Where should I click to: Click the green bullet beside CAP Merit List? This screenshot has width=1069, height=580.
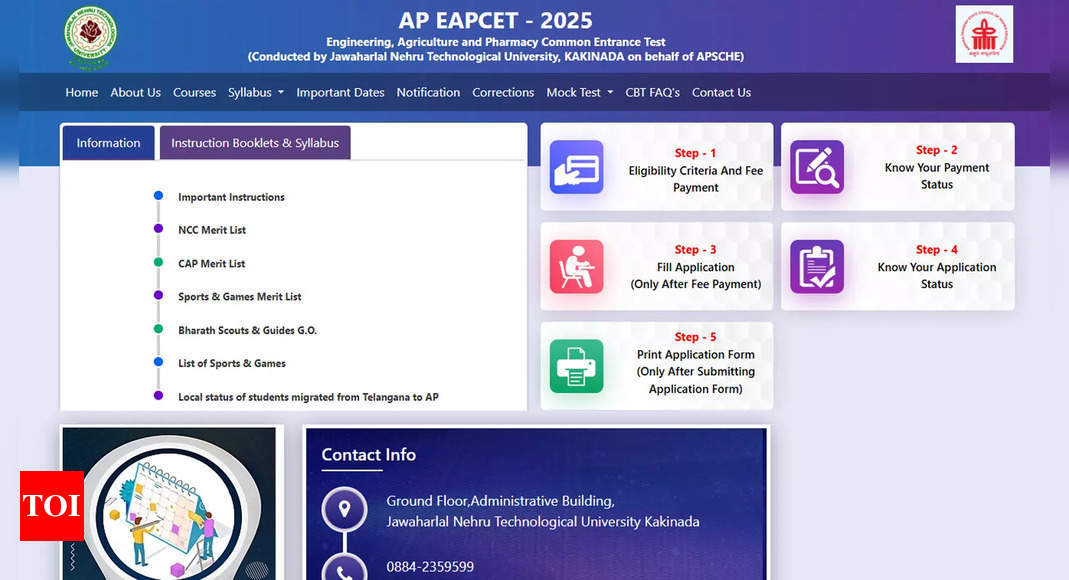[158, 262]
